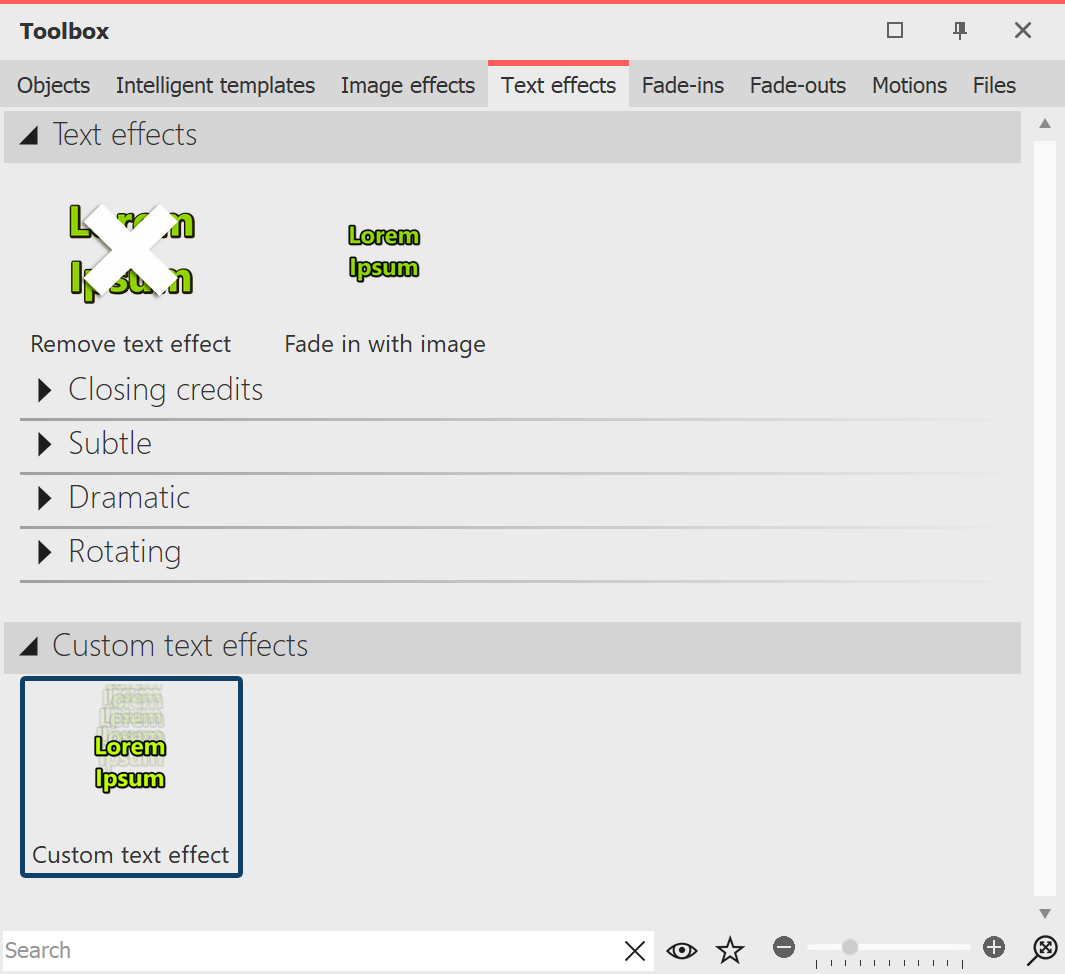Toggle the preview eye icon
Viewport: 1065px width, 974px height.
[x=681, y=951]
